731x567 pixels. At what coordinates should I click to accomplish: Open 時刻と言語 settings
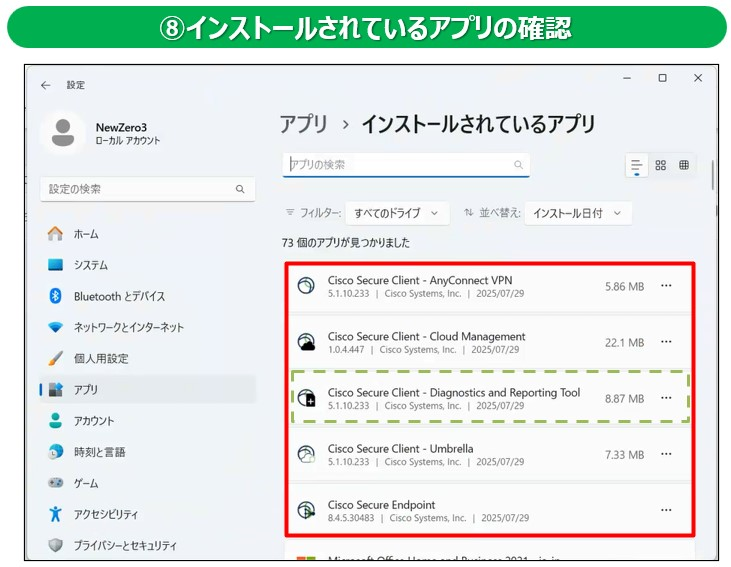pyautogui.click(x=148, y=452)
